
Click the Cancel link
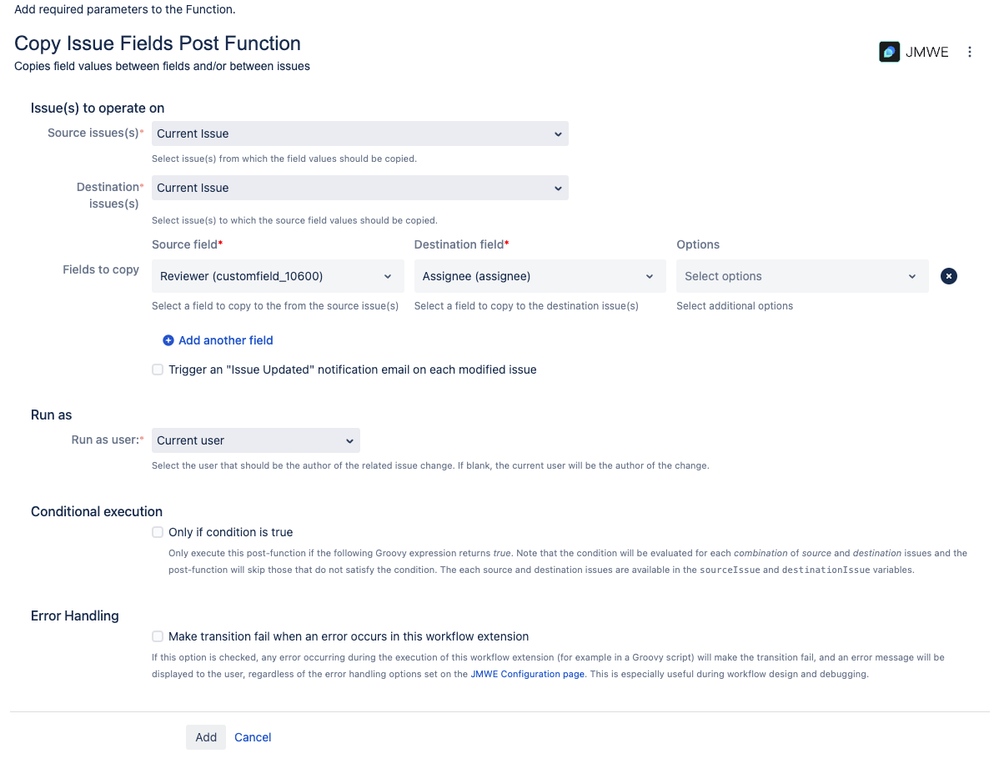pyautogui.click(x=253, y=737)
